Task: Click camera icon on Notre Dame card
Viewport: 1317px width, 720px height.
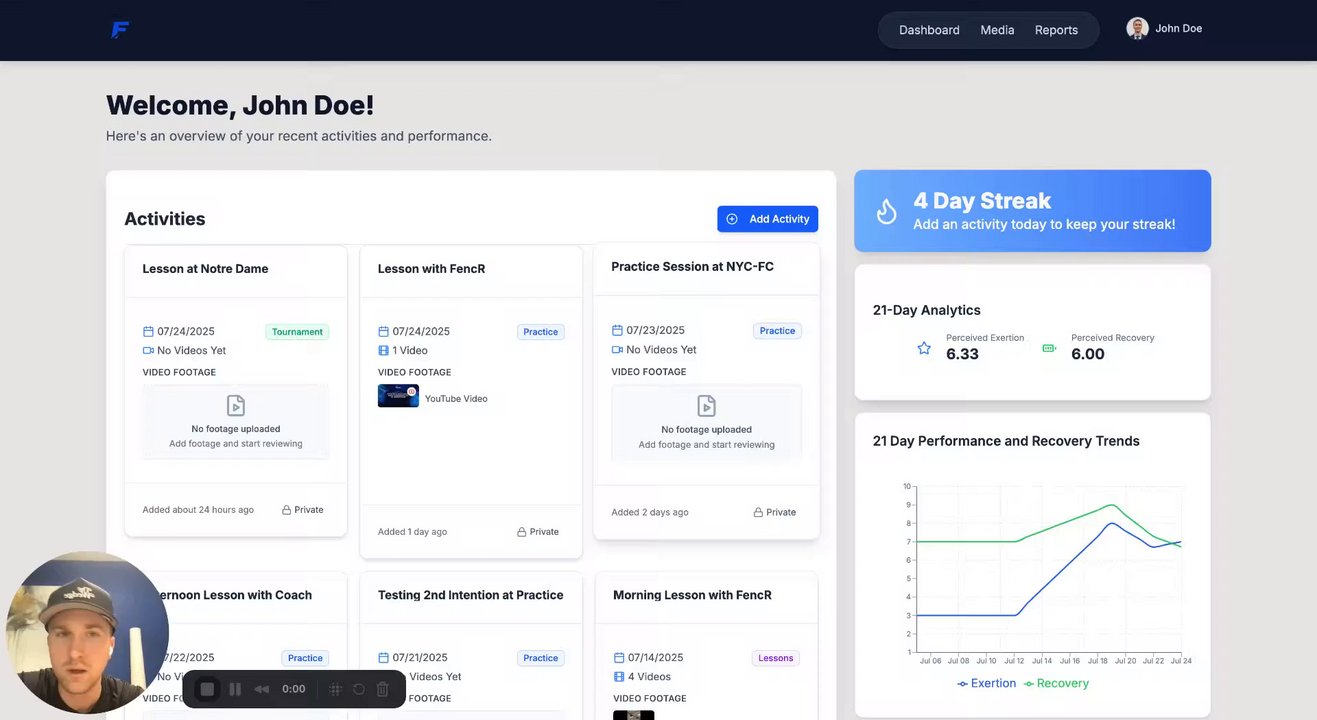Action: tap(148, 351)
